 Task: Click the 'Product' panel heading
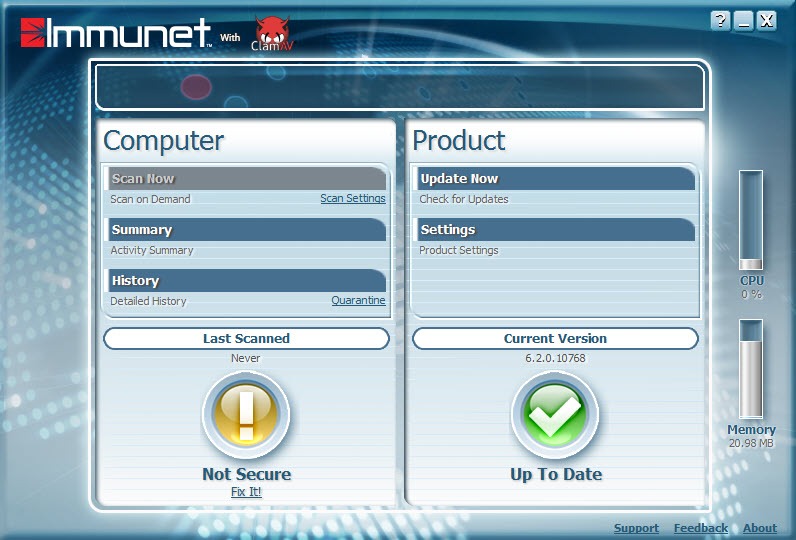pyautogui.click(x=459, y=141)
